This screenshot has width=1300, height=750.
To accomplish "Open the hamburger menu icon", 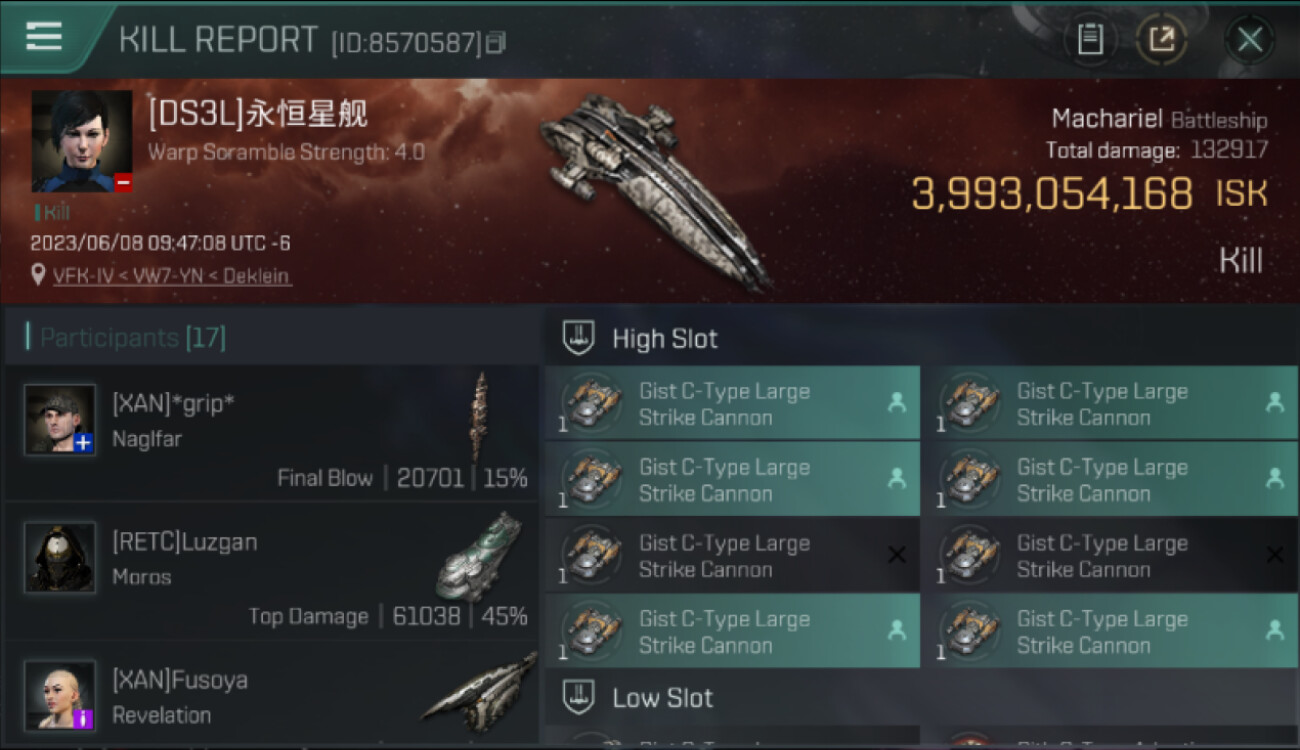I will (x=44, y=36).
